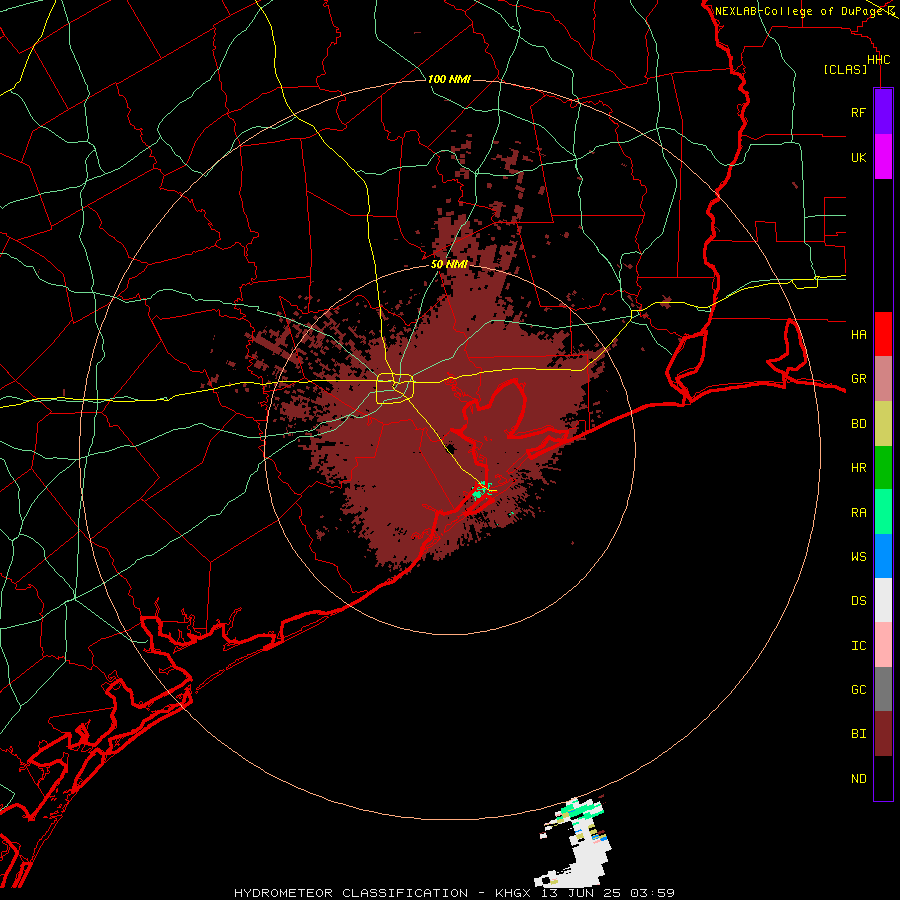Viewport: 900px width, 900px height.
Task: Click the green rain echo at radar site
Action: click(481, 491)
